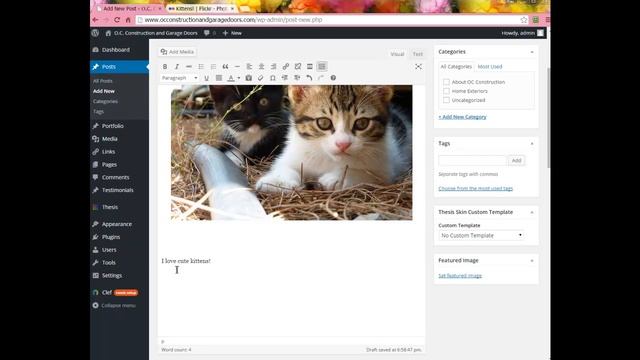640x360 pixels.
Task: Insert a numbered list
Action: coord(213,67)
